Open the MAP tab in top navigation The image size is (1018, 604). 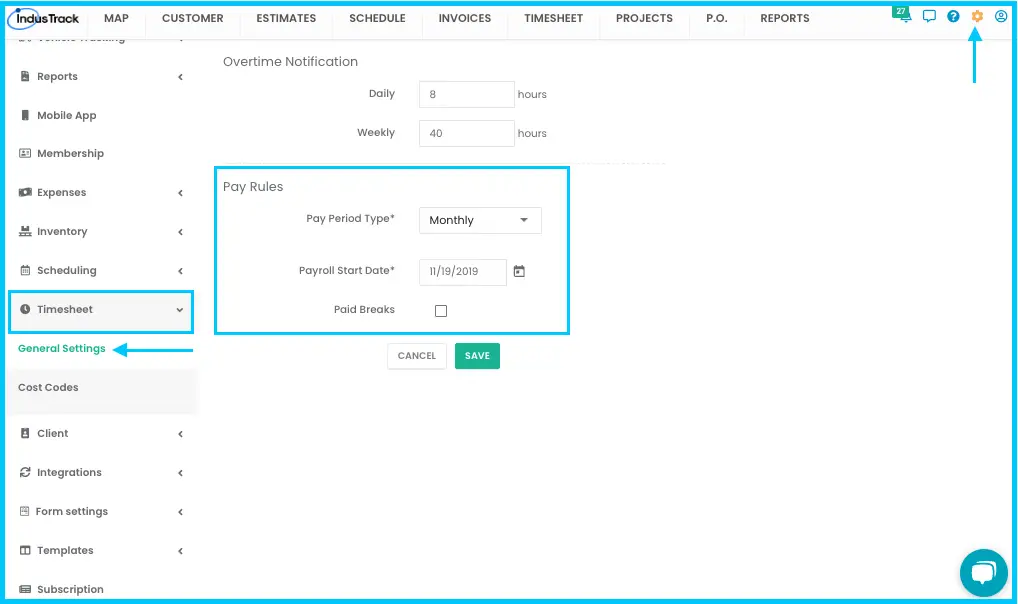(x=116, y=18)
